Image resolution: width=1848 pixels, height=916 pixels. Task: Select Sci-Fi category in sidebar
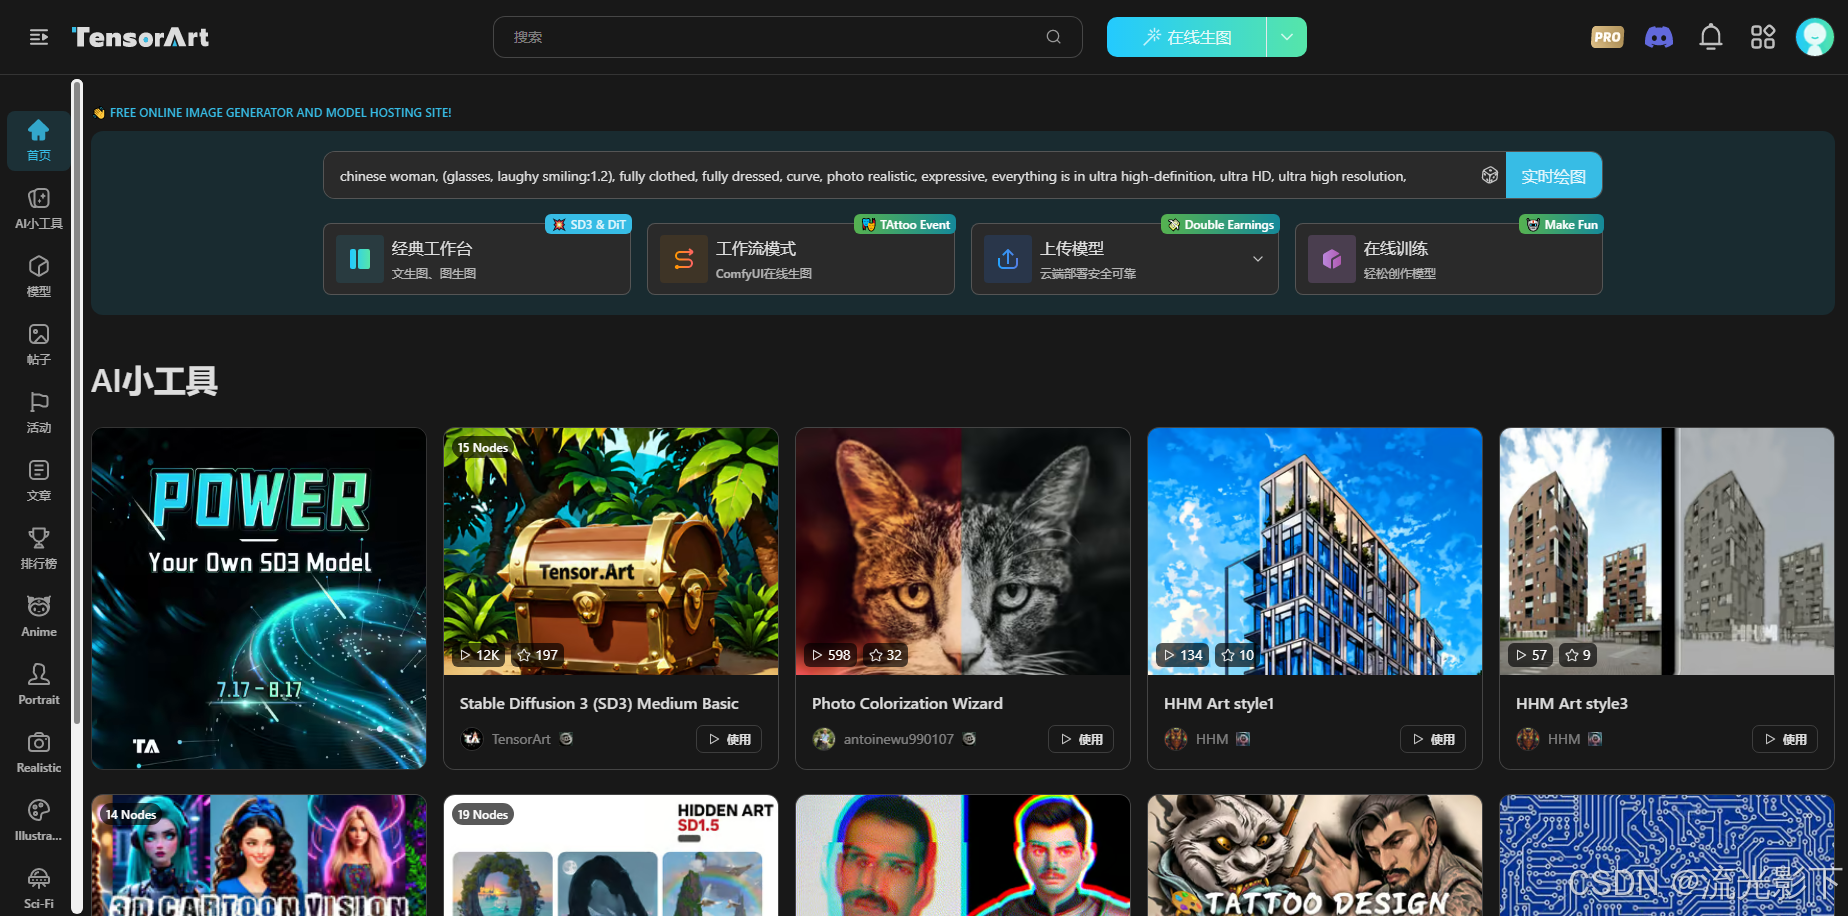click(39, 888)
